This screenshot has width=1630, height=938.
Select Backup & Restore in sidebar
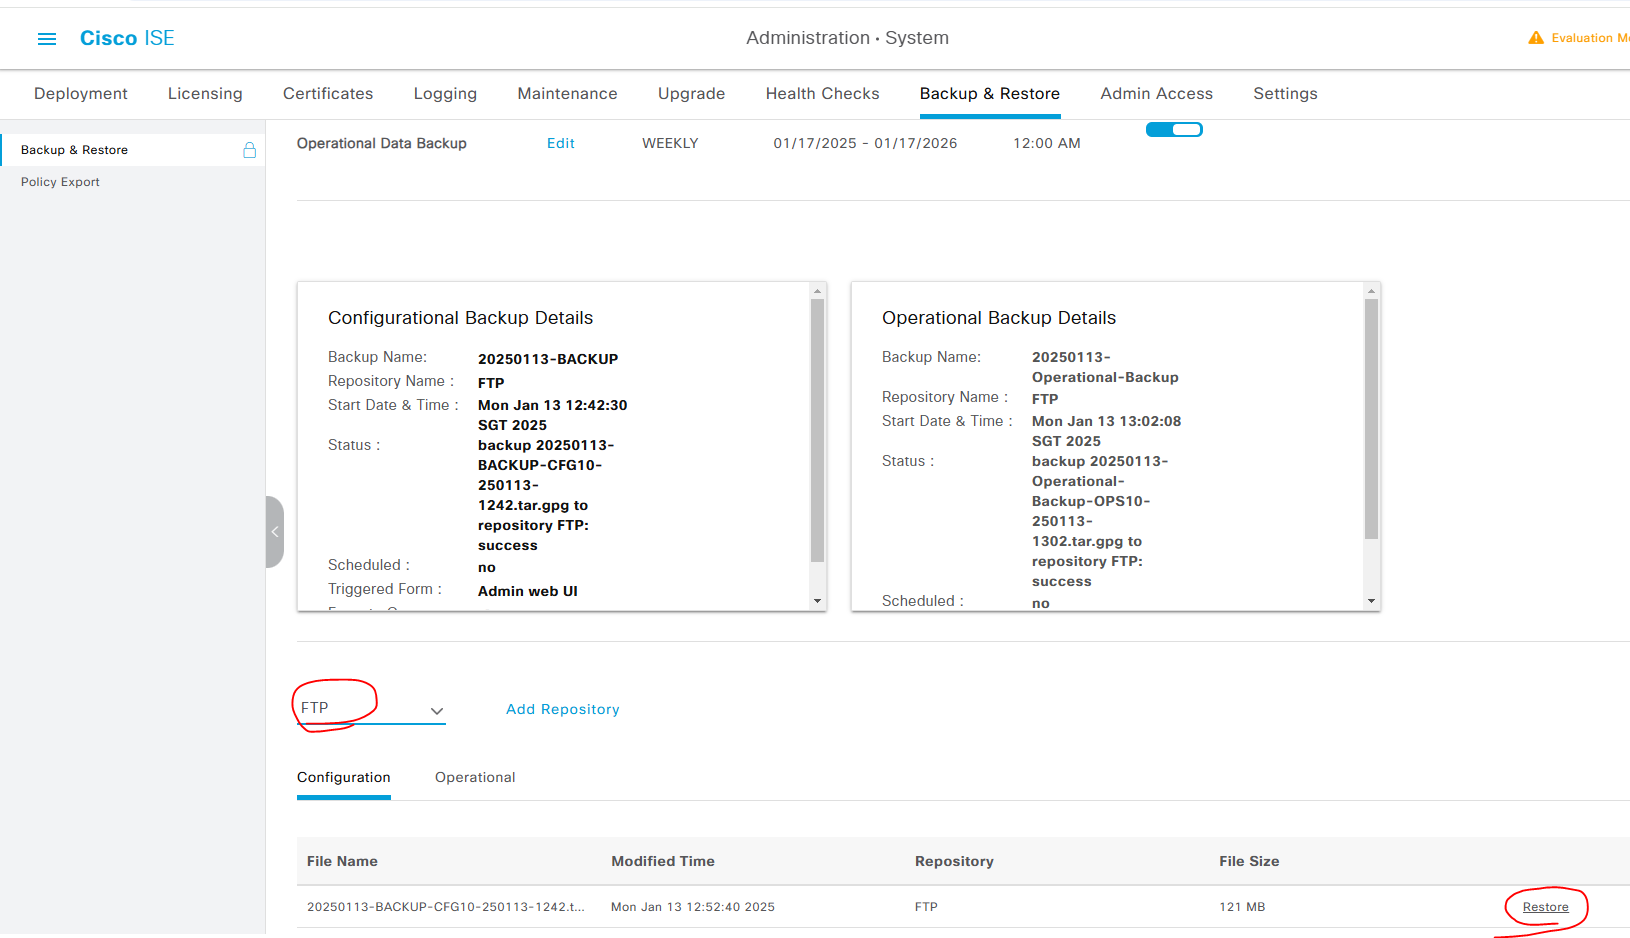tap(74, 150)
